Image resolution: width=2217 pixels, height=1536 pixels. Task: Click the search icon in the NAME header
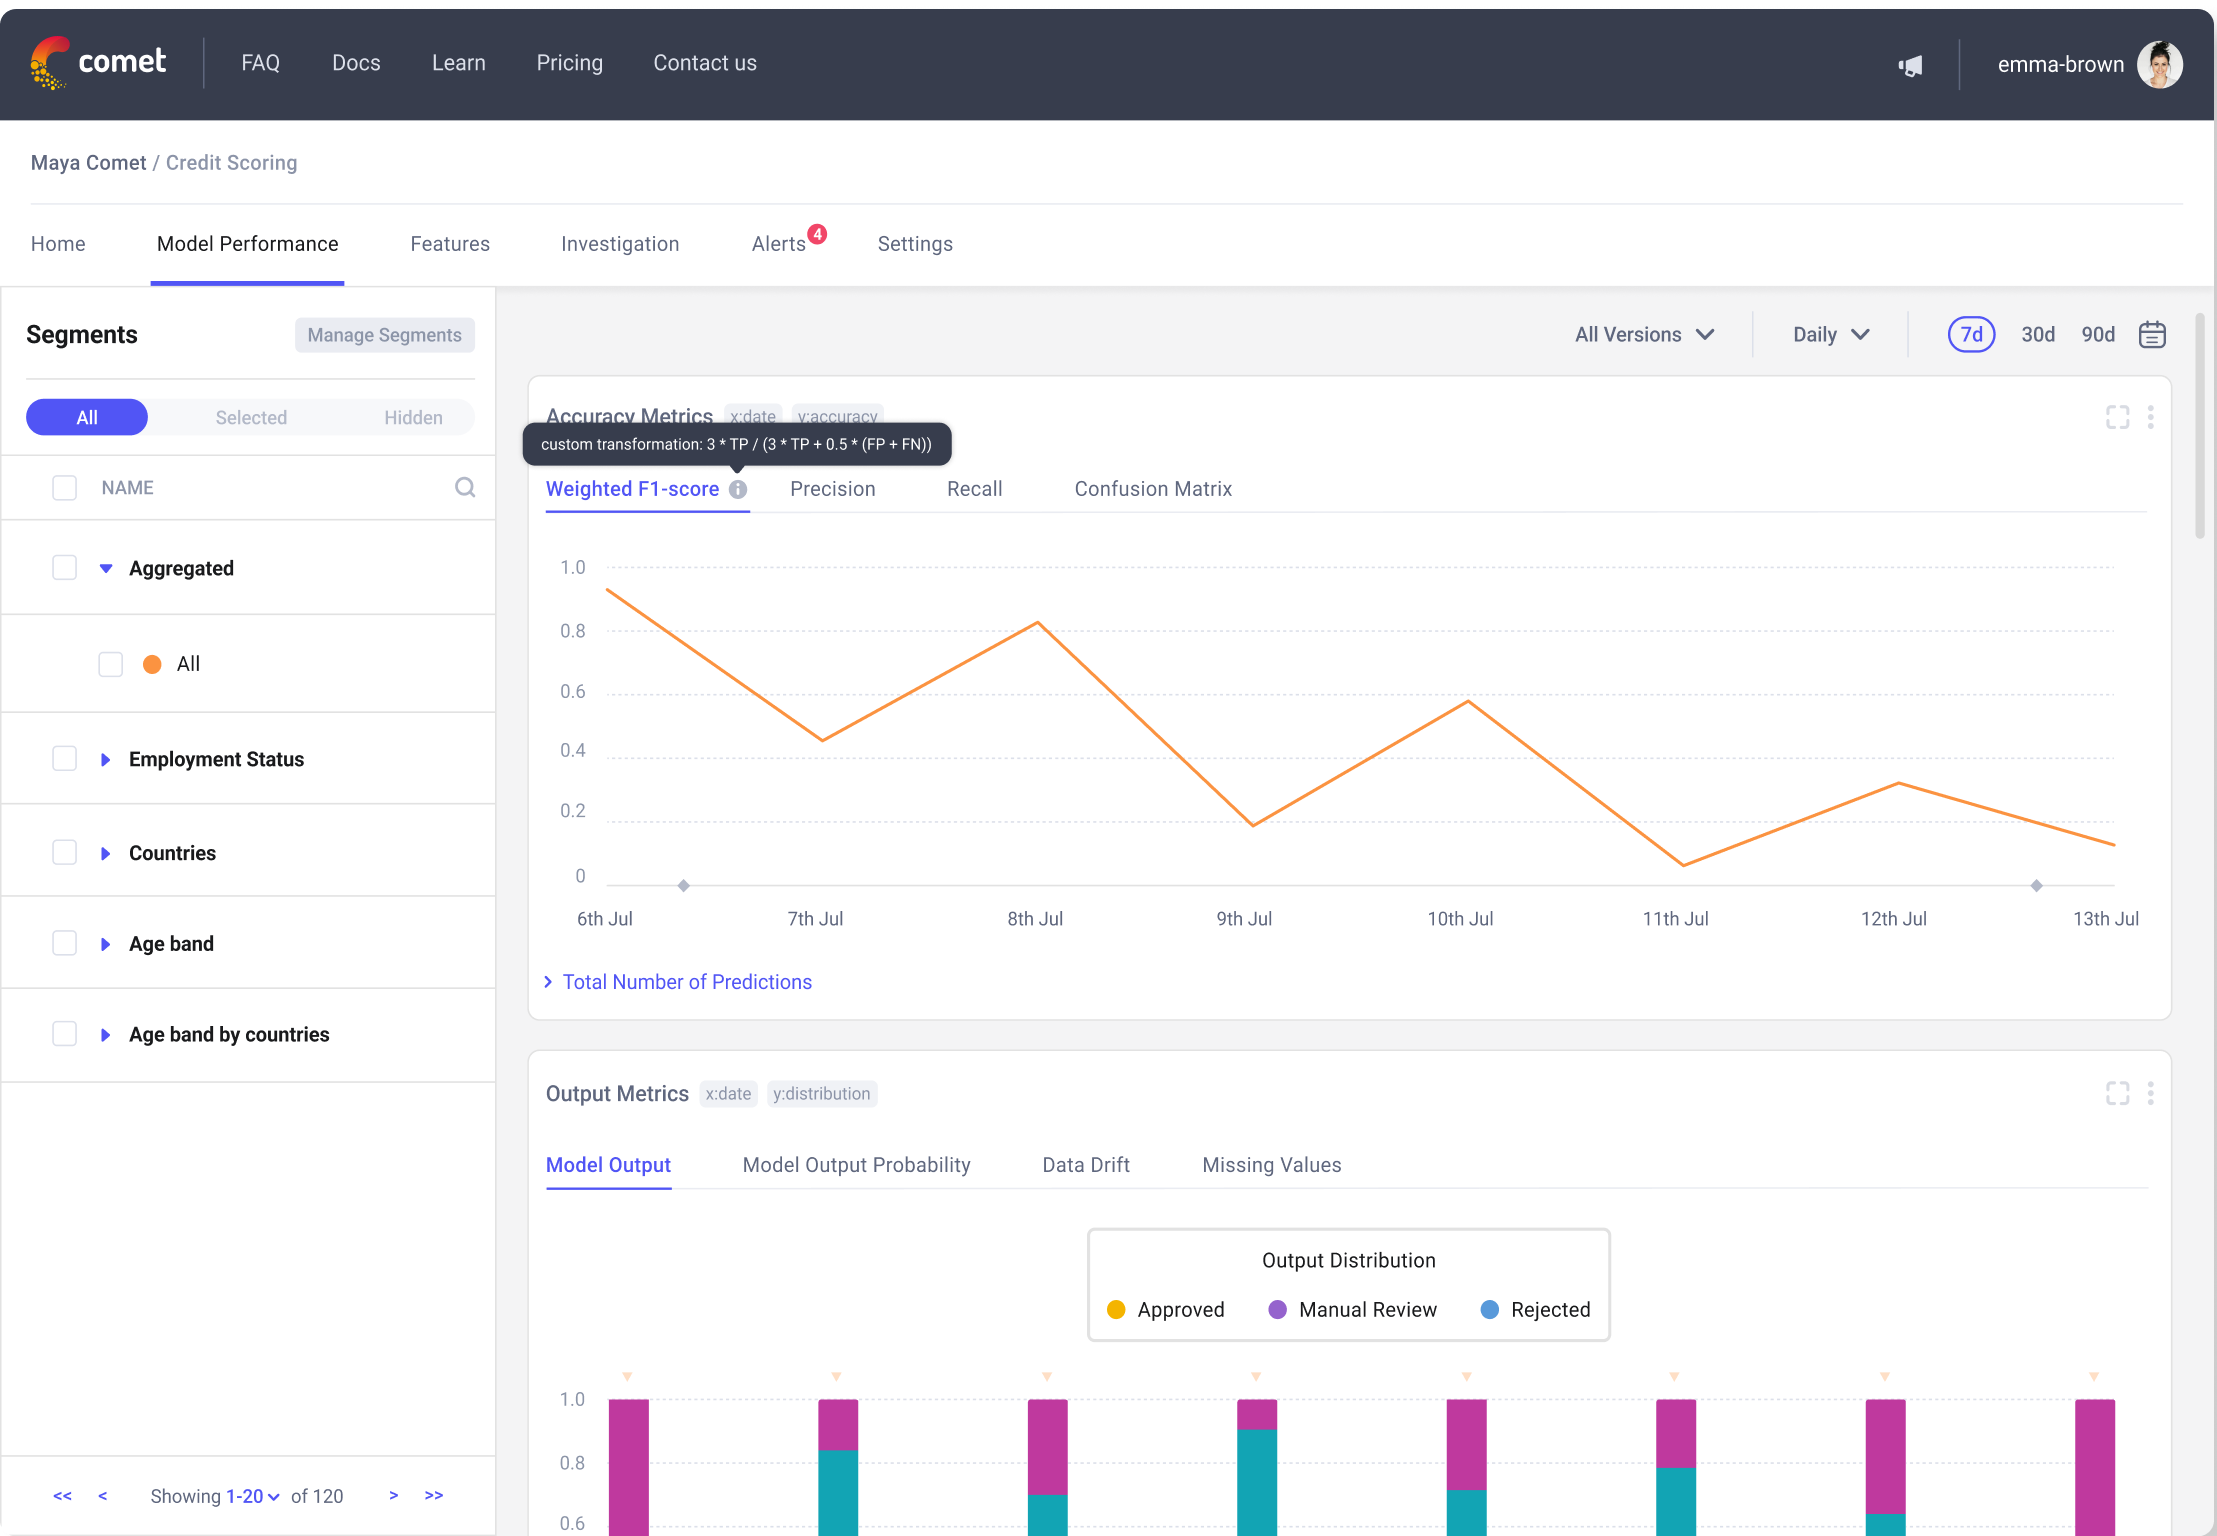[465, 487]
